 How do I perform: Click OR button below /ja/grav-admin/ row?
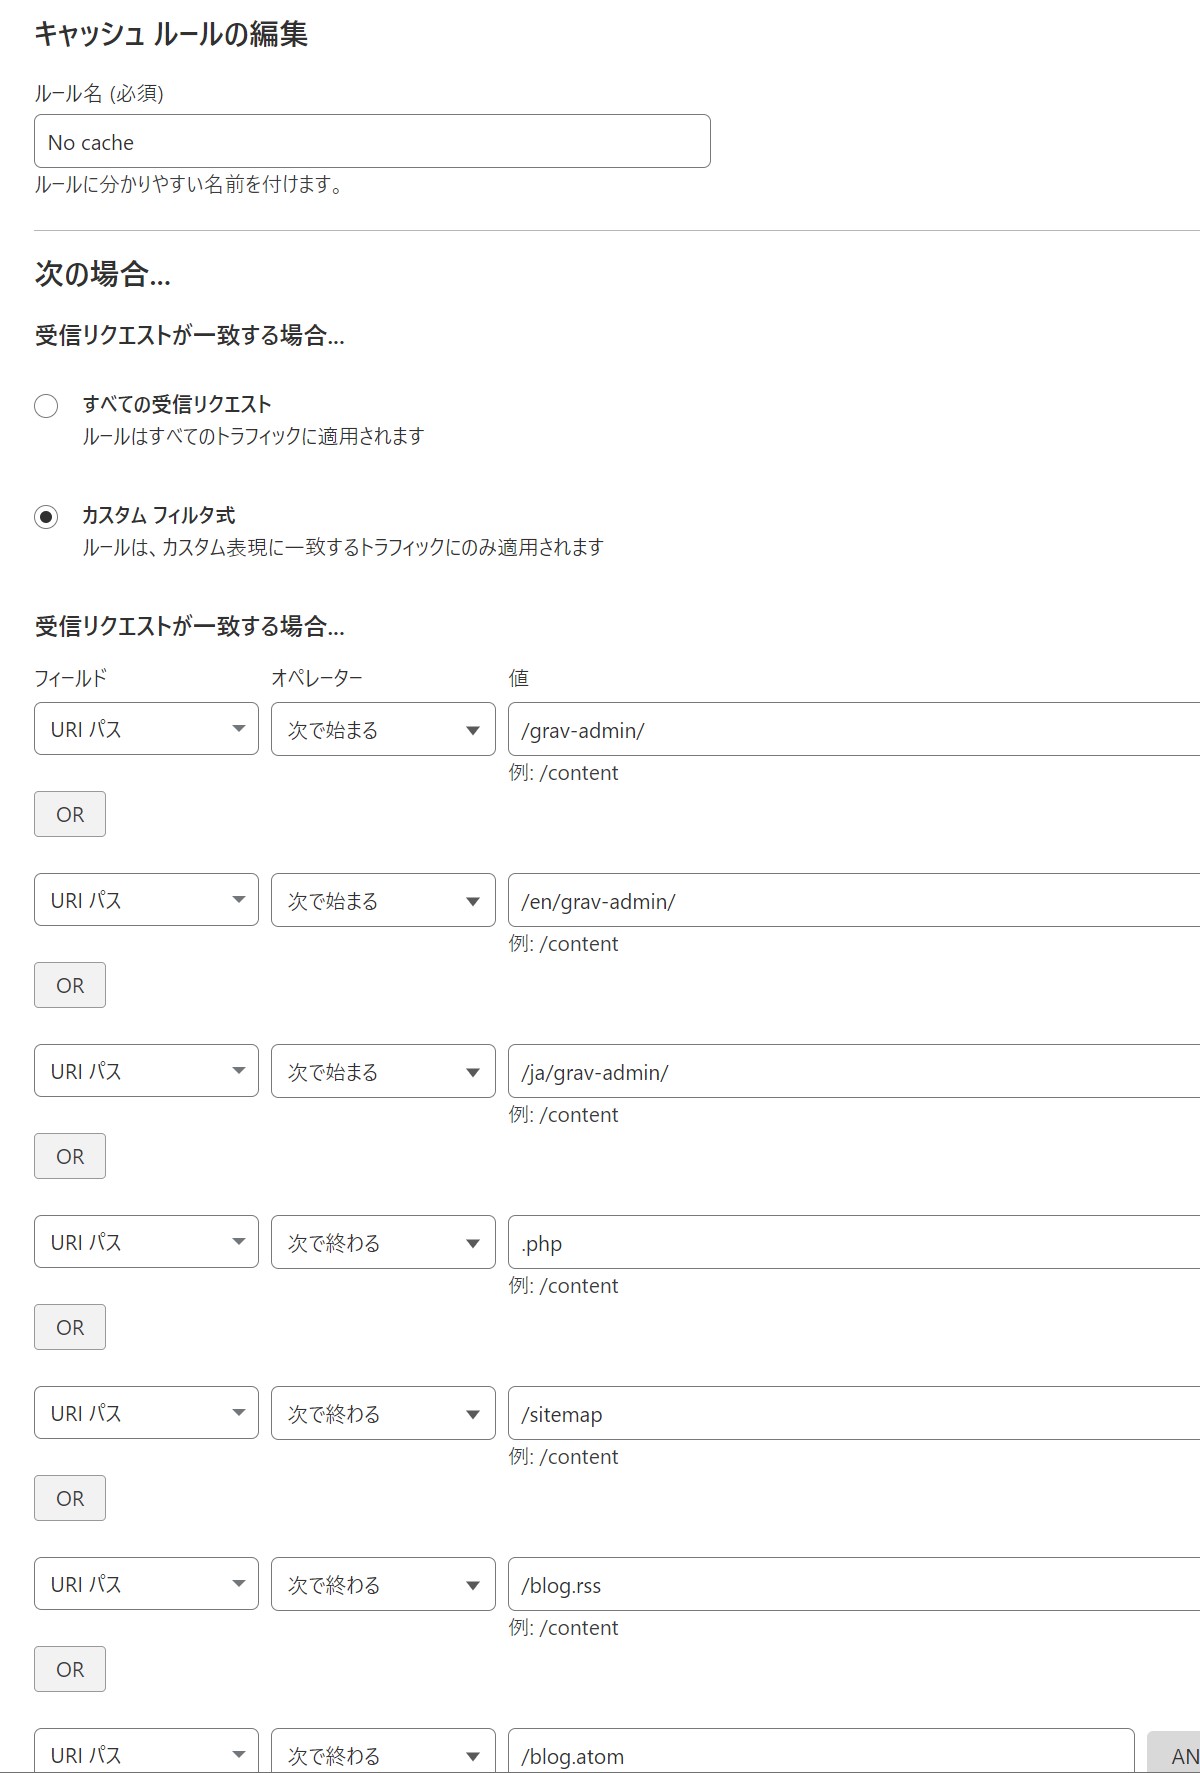point(70,1156)
